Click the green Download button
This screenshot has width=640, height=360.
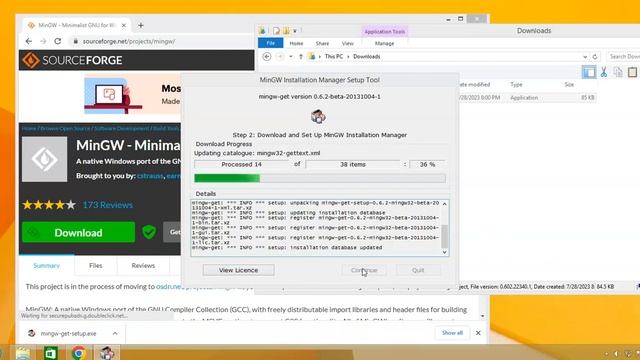[x=78, y=232]
